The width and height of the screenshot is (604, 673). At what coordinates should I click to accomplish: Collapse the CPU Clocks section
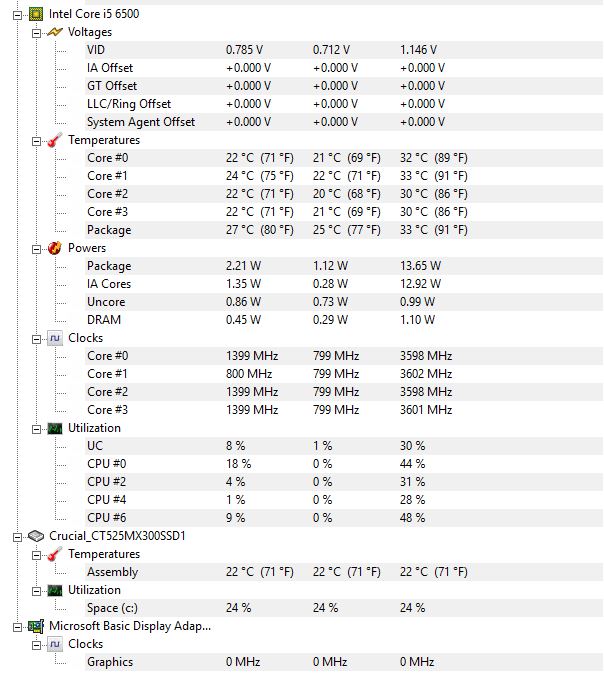point(36,339)
